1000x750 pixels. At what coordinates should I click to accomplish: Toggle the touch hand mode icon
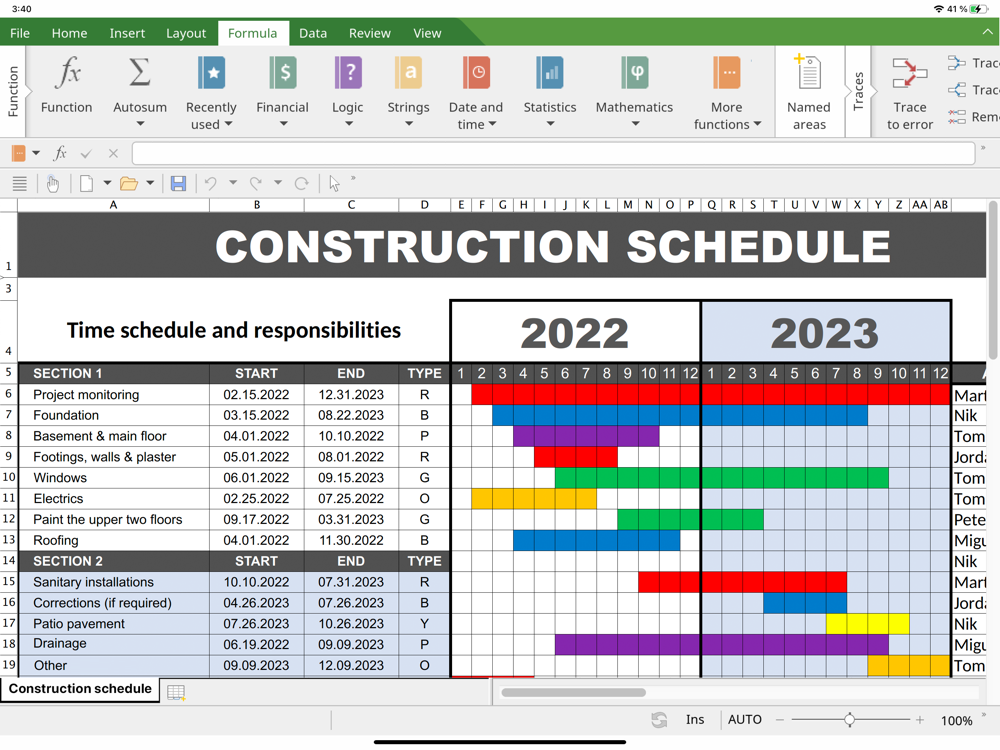tap(52, 184)
